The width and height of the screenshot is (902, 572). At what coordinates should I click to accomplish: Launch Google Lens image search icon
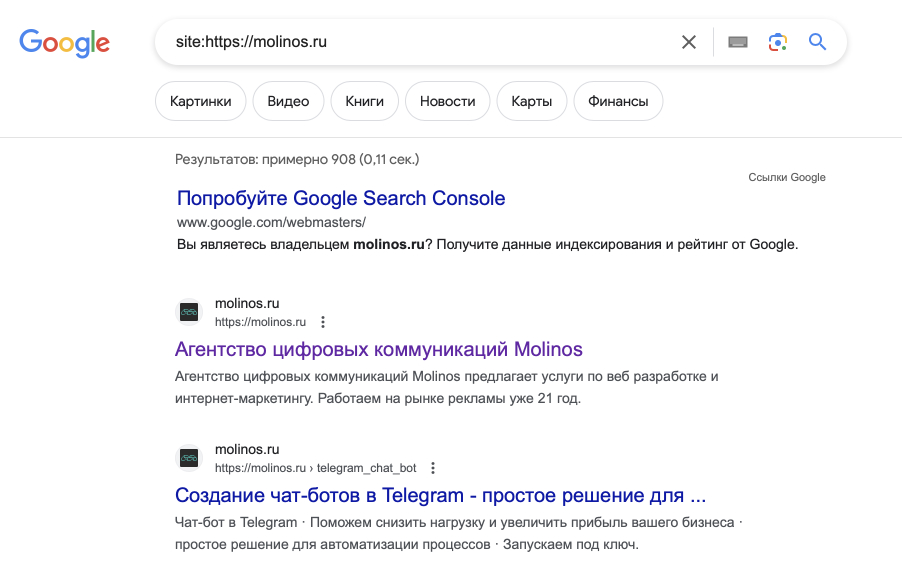pos(777,42)
